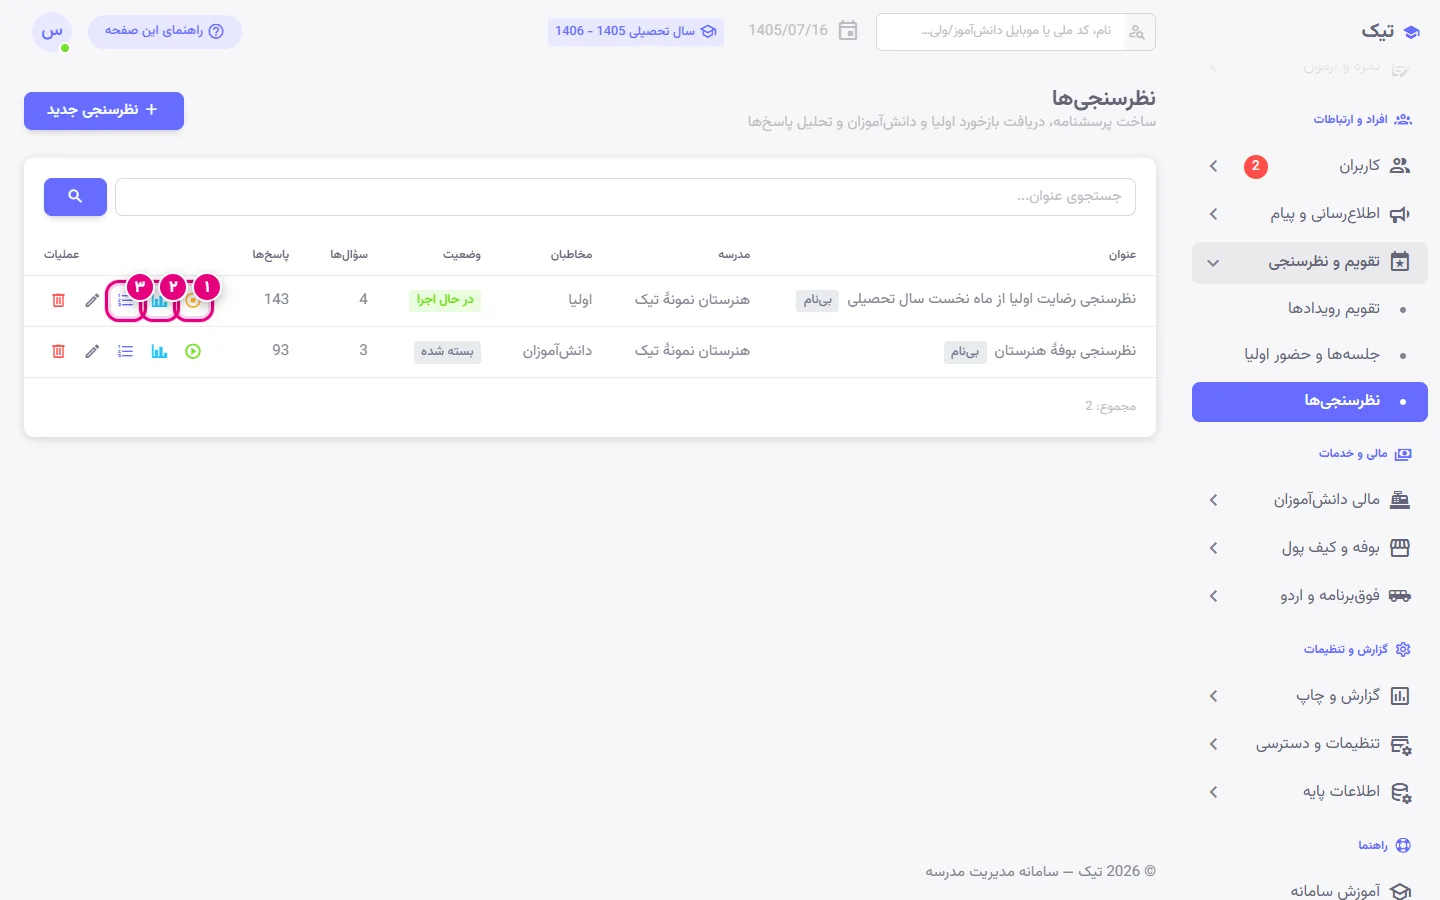
Task: Click the "مجموع: 2" total text
Action: pyautogui.click(x=1111, y=406)
